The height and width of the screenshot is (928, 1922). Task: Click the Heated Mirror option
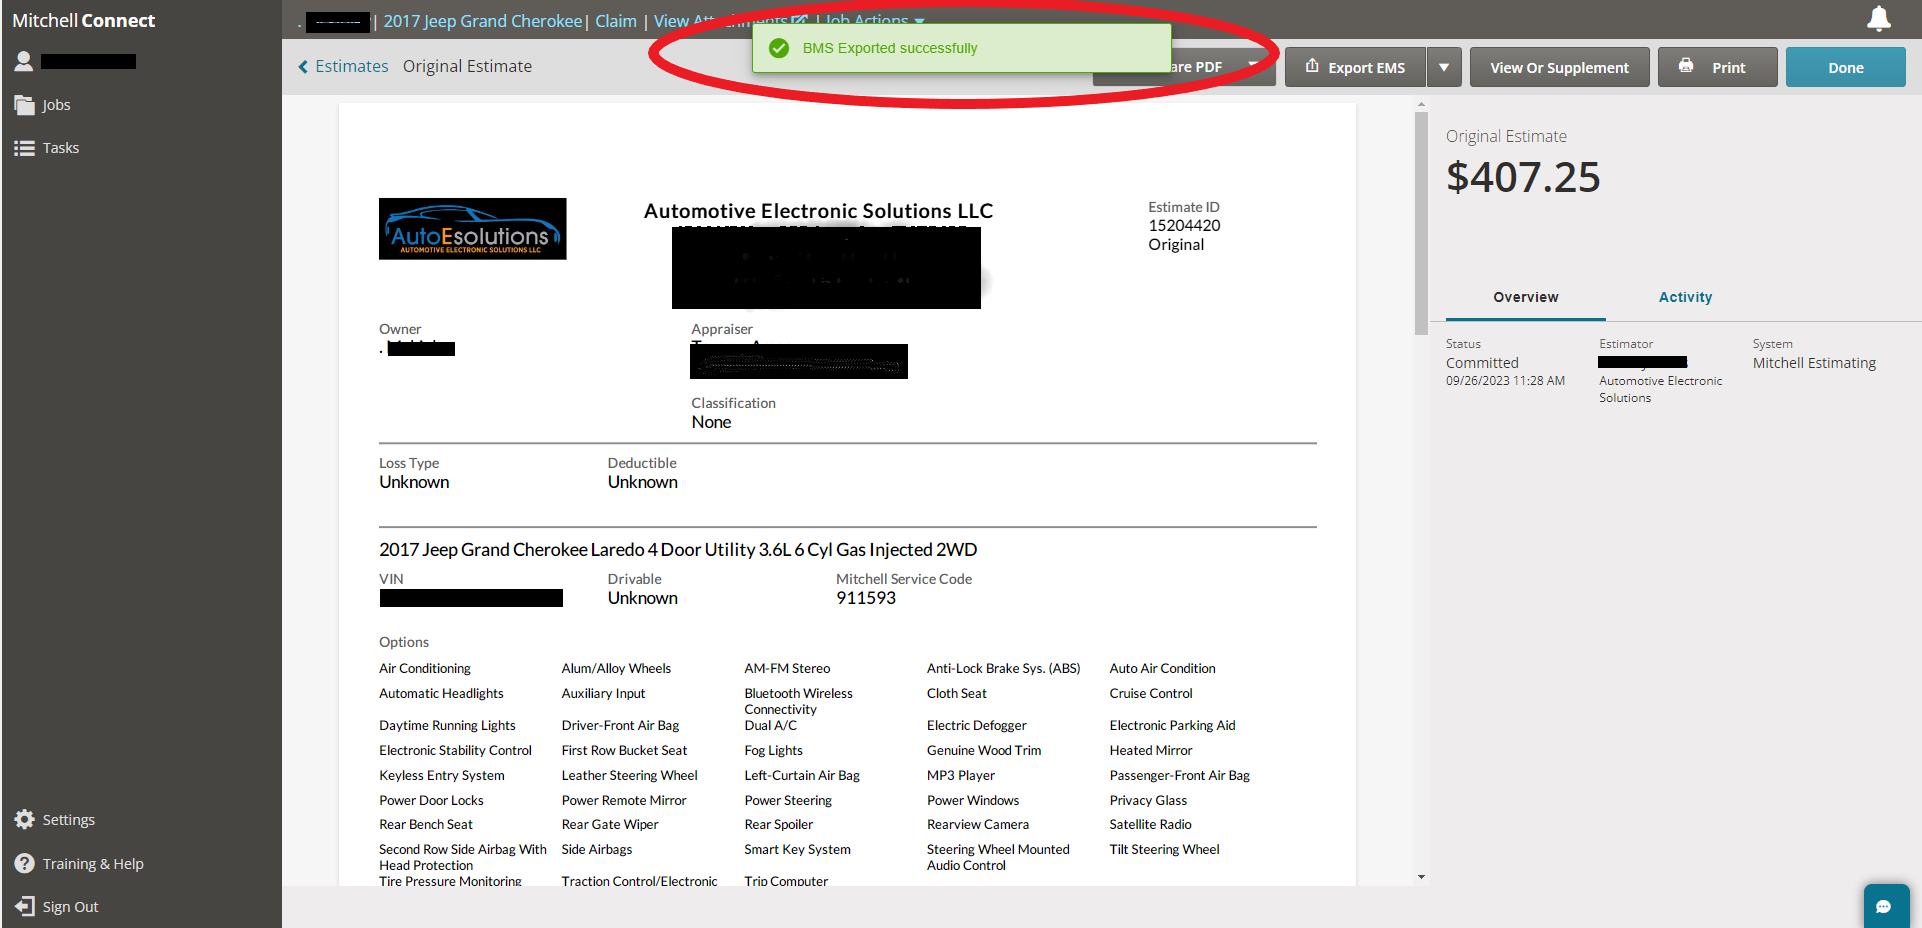point(1150,750)
